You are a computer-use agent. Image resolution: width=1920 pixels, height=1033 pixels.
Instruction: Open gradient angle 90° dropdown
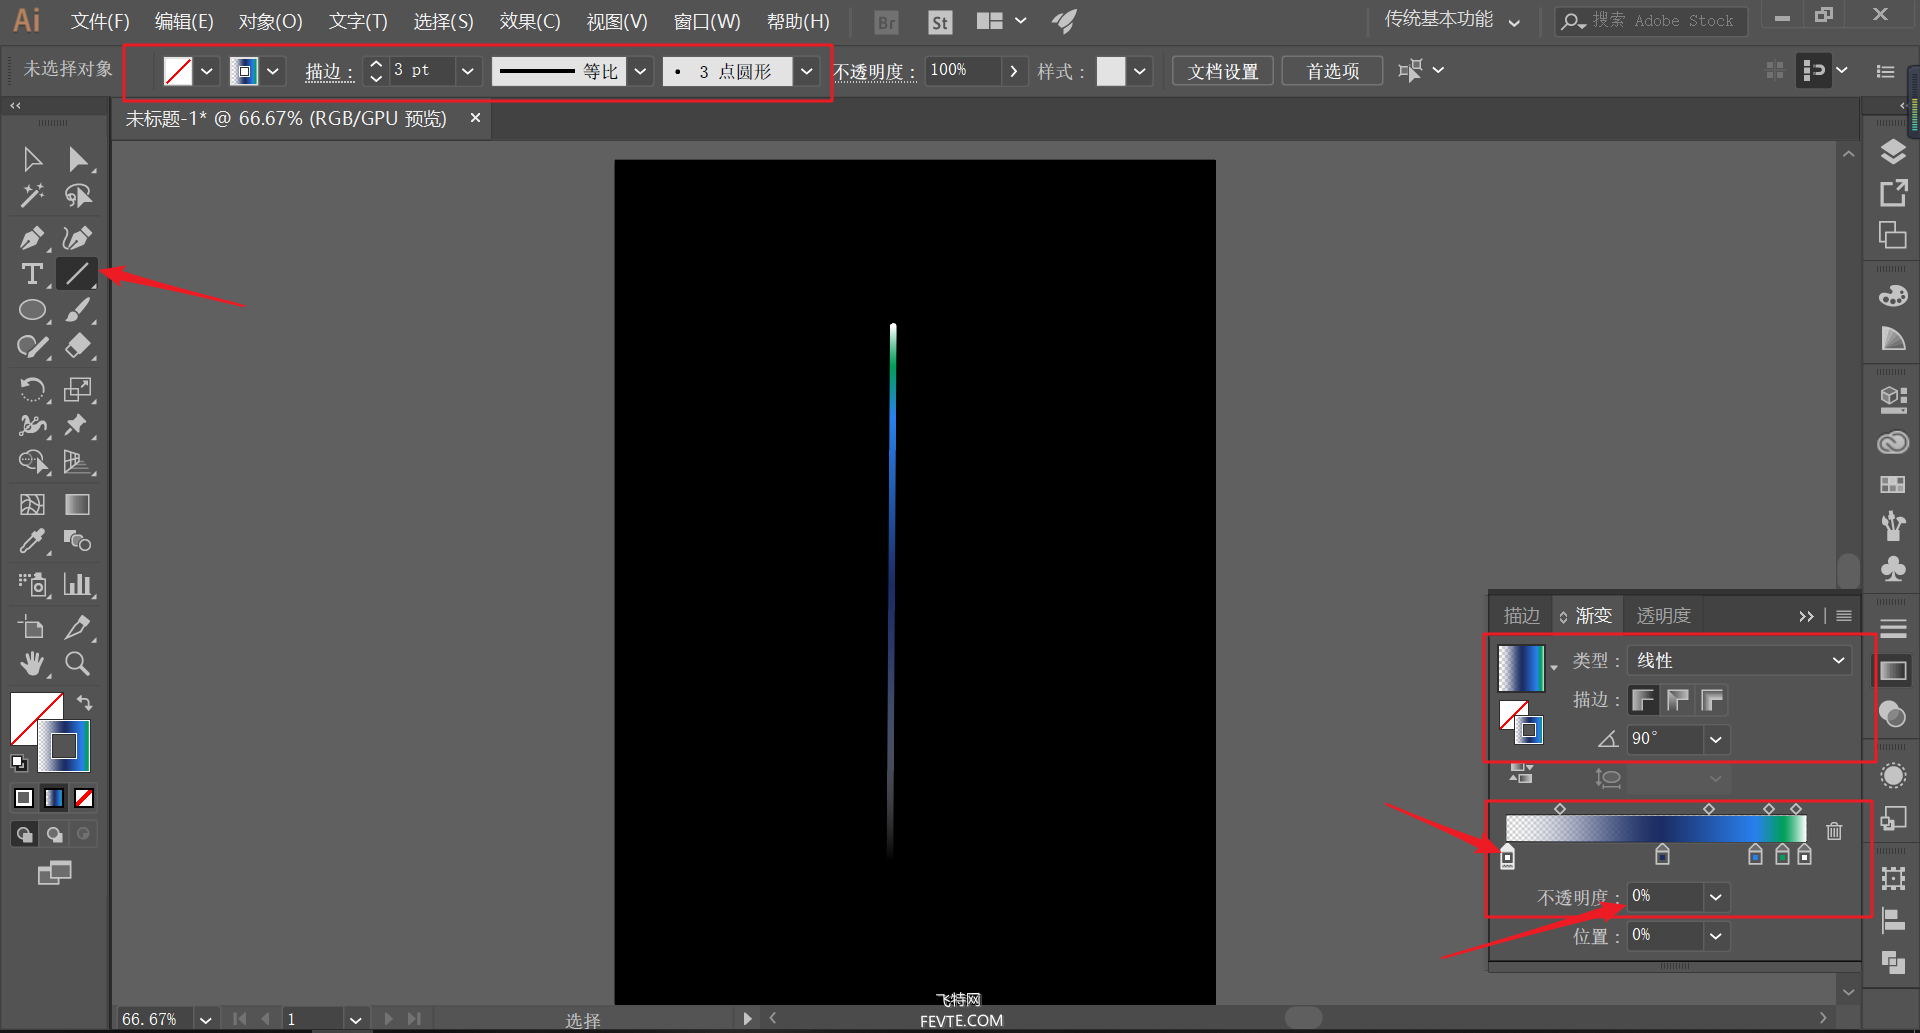click(1716, 739)
